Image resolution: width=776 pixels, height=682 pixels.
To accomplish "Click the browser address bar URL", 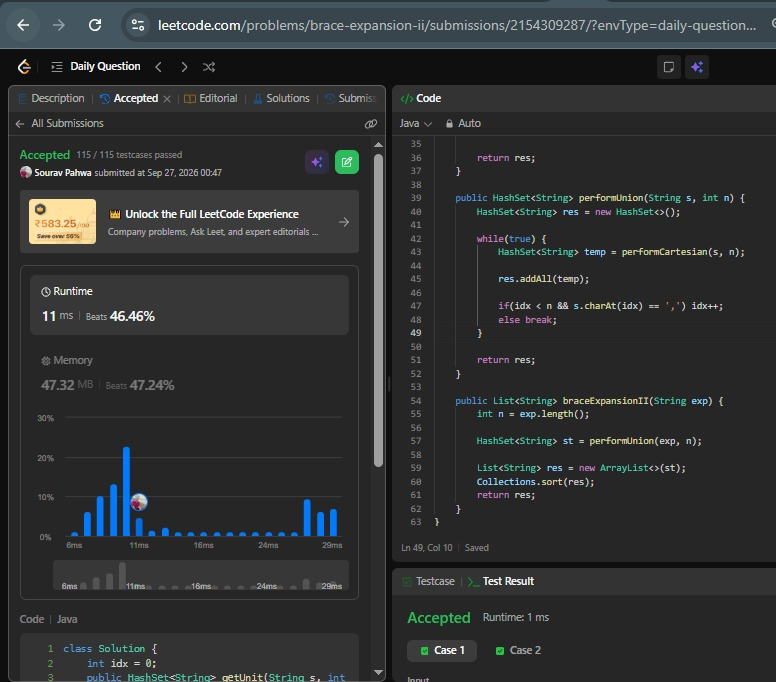I will click(457, 25).
